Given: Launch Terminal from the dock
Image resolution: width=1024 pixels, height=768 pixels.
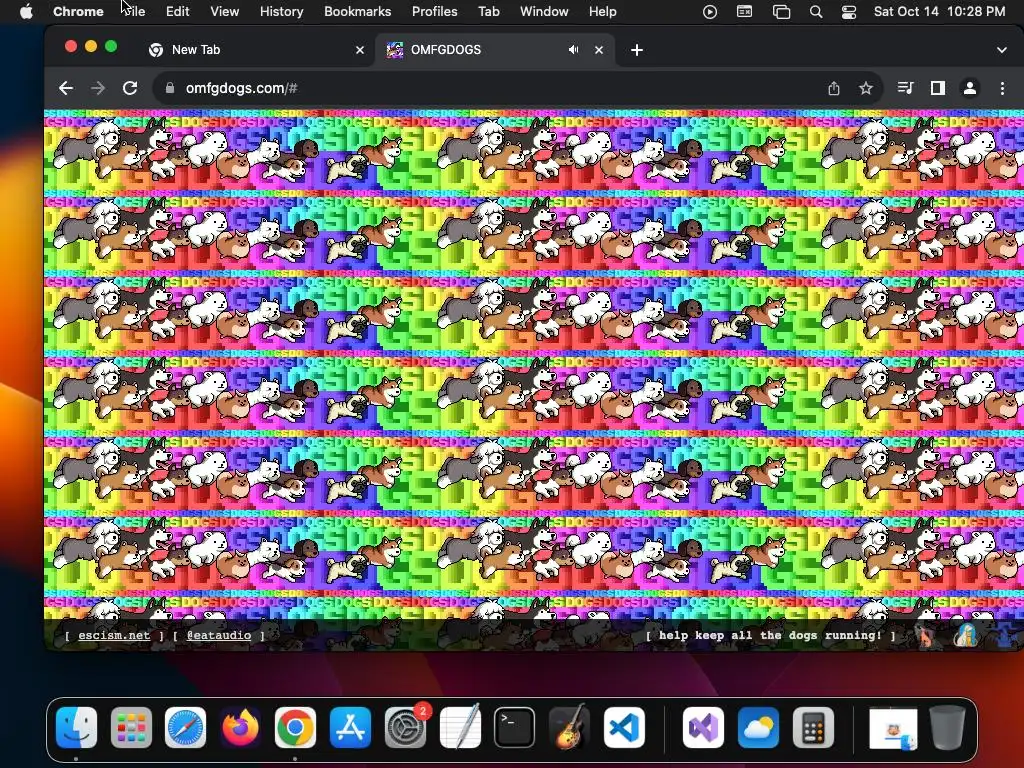Looking at the screenshot, I should click(x=515, y=727).
